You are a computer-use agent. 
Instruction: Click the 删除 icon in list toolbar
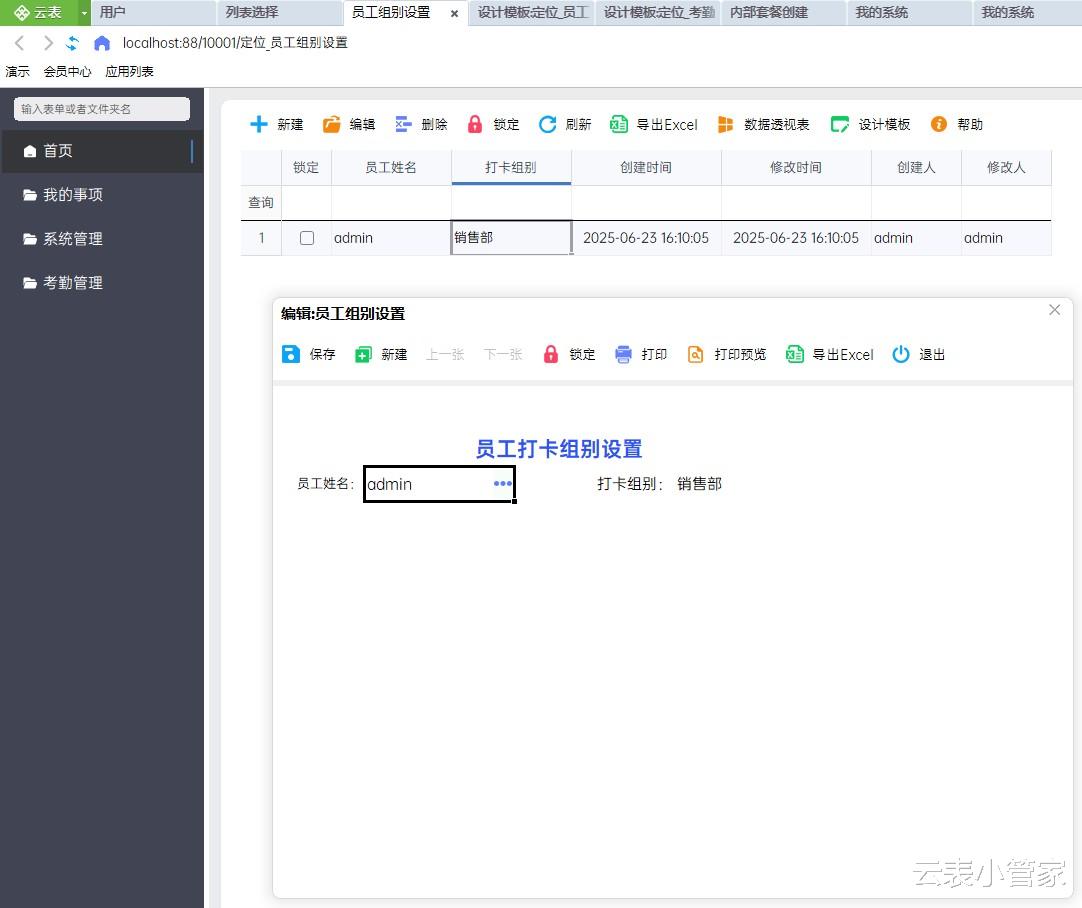pyautogui.click(x=404, y=124)
